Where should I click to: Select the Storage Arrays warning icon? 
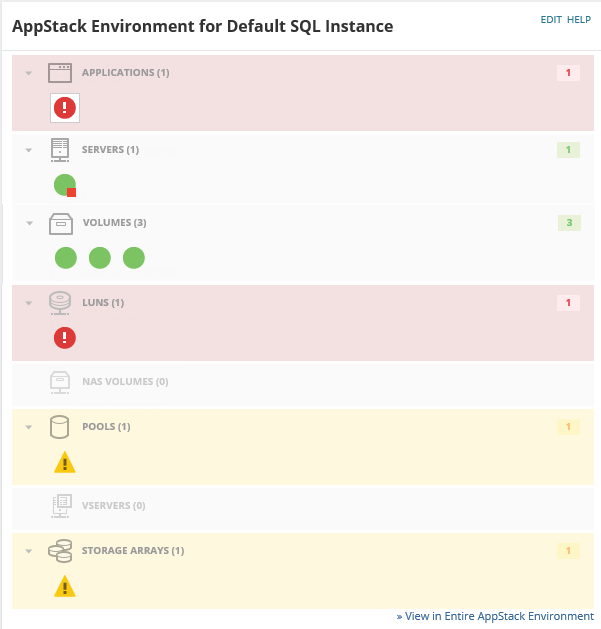(65, 586)
